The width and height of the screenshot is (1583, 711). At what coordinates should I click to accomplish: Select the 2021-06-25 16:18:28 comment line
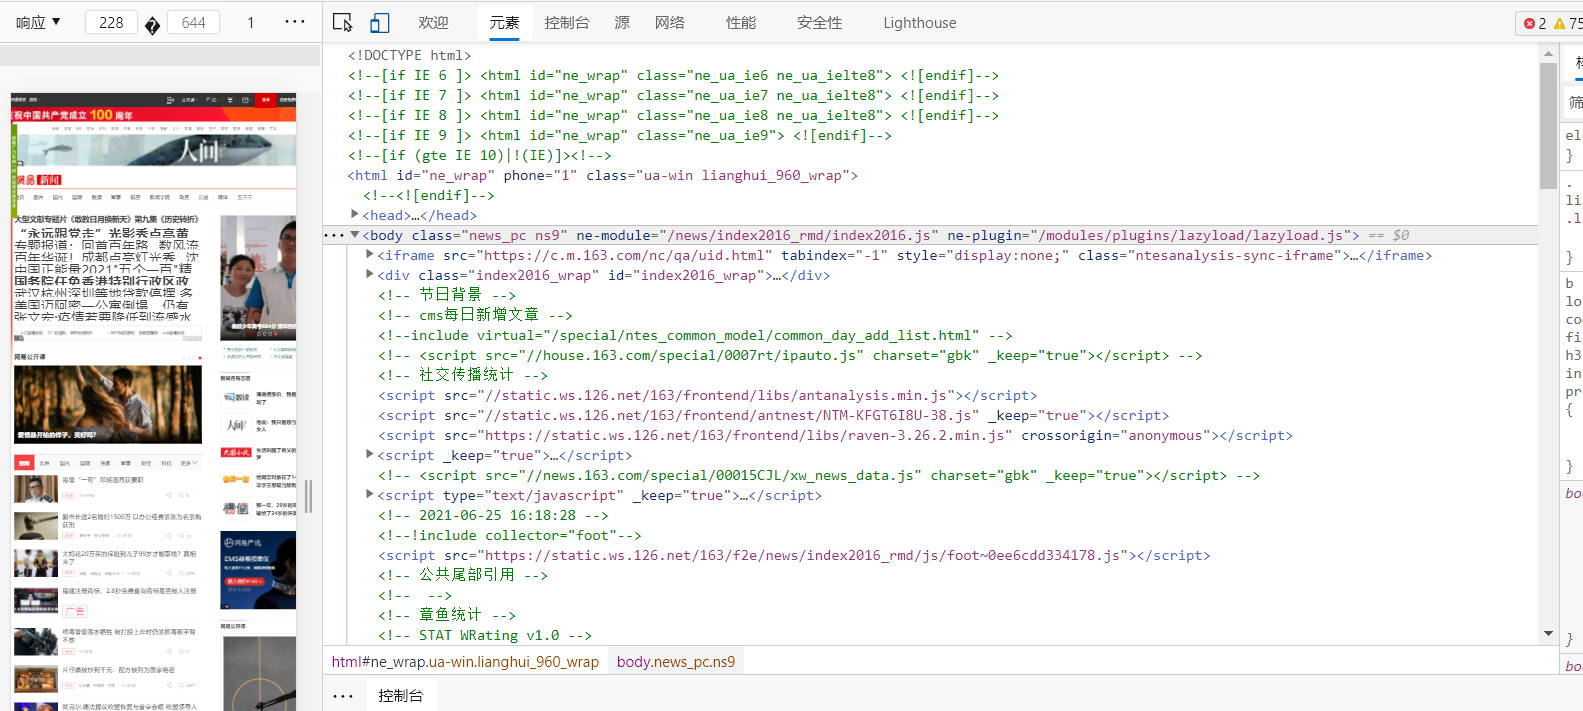pos(493,515)
